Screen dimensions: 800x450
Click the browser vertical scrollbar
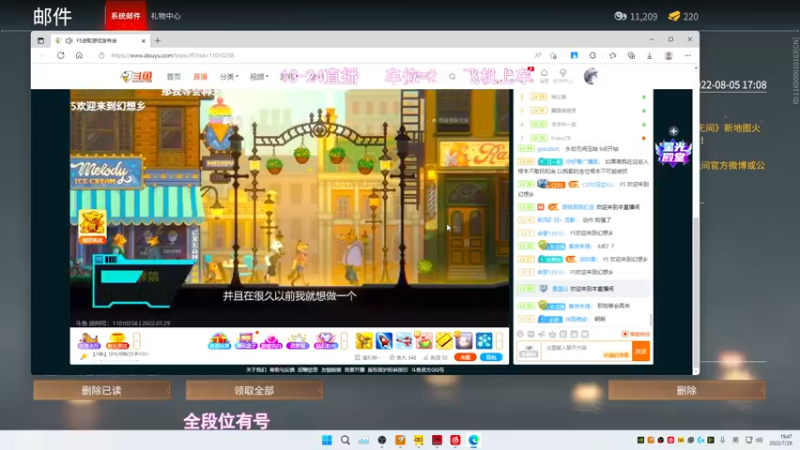pos(696,293)
